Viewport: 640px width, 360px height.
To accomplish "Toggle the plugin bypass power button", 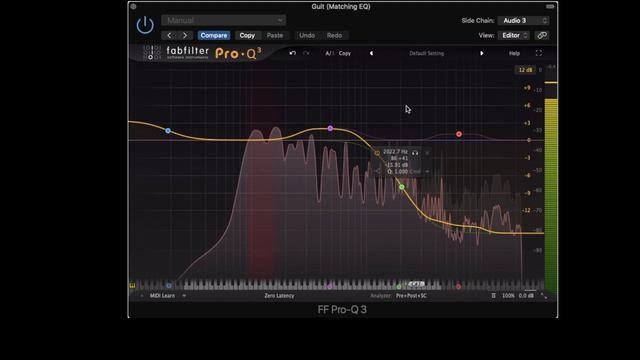I will pyautogui.click(x=145, y=25).
